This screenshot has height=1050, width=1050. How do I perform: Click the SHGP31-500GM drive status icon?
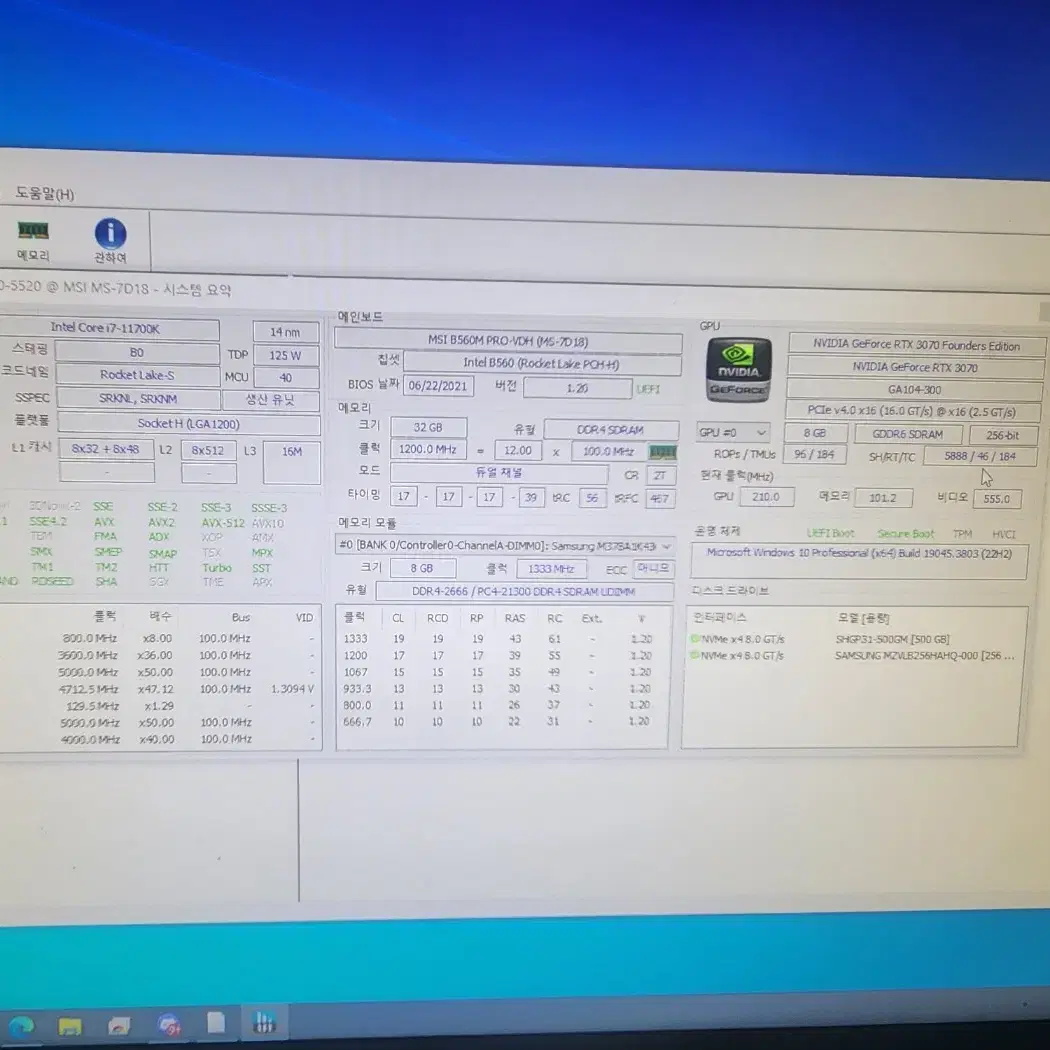pos(694,639)
